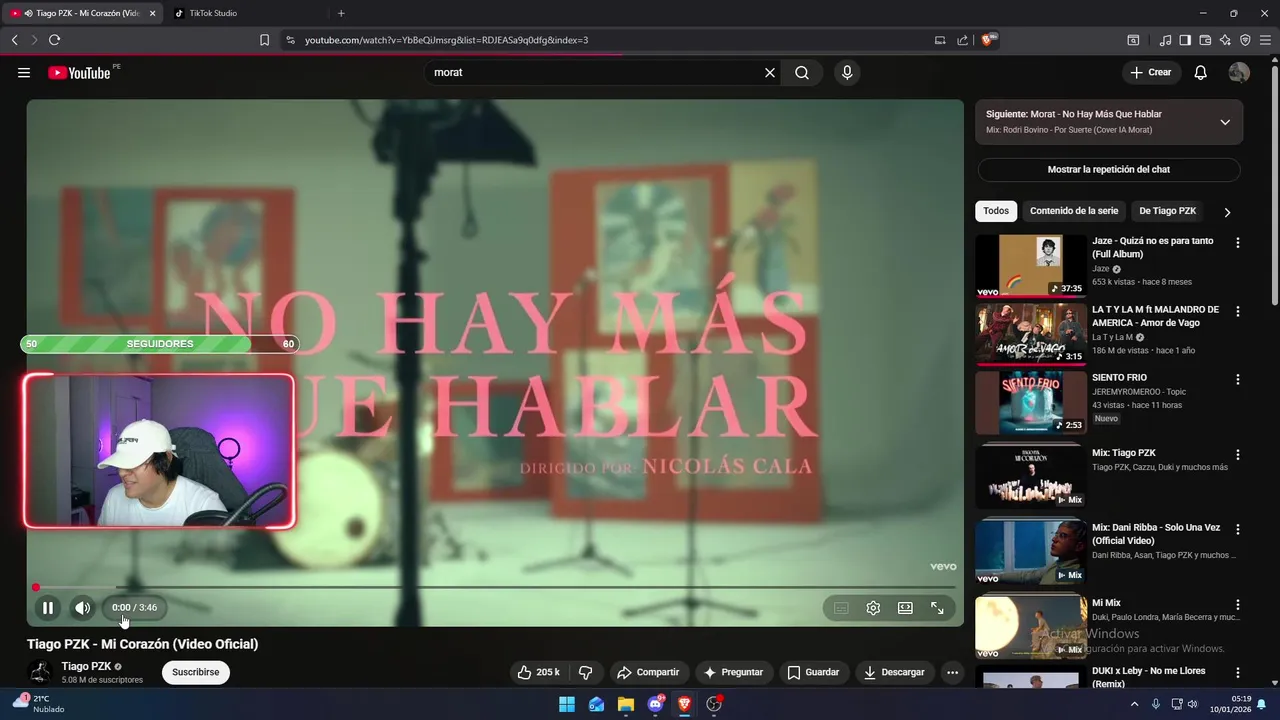This screenshot has height=720, width=1280.
Task: Open Brave Leo AI sparkle icon
Action: pyautogui.click(x=1225, y=40)
